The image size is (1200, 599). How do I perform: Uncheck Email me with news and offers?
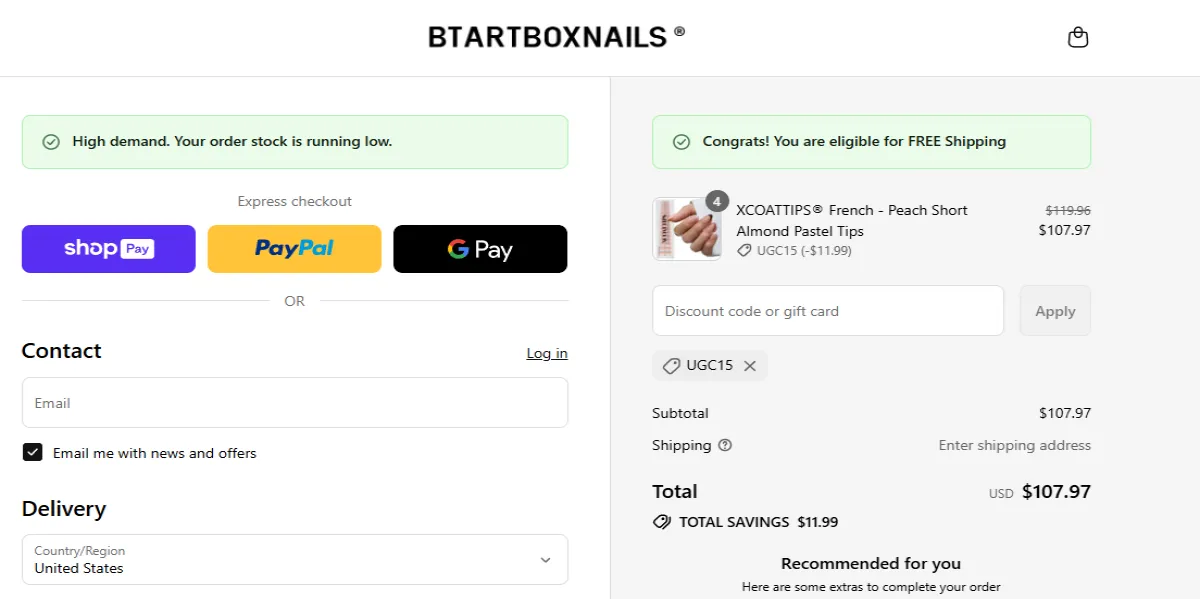coord(33,451)
